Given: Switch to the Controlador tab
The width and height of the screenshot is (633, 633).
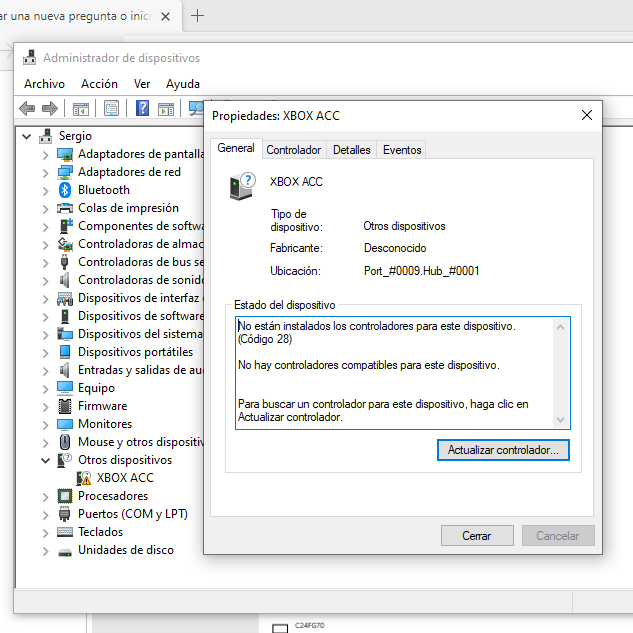Looking at the screenshot, I should 293,150.
